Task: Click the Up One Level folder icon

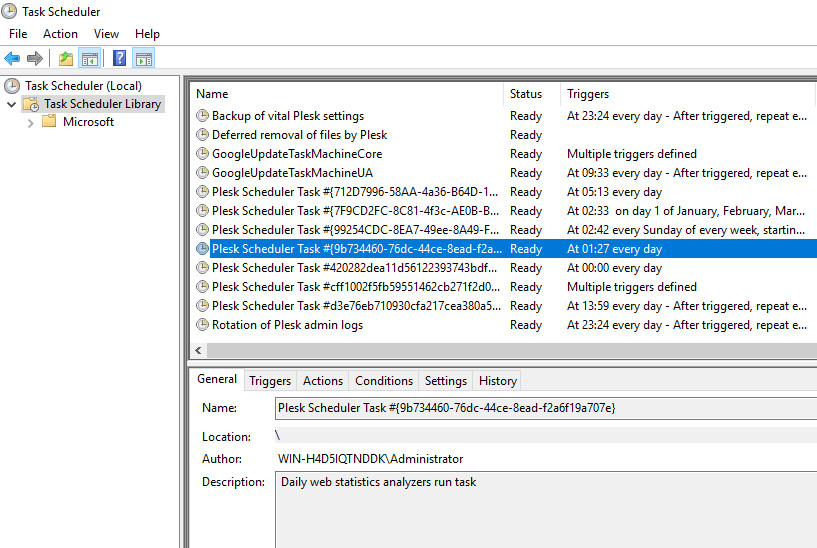Action: [x=65, y=59]
